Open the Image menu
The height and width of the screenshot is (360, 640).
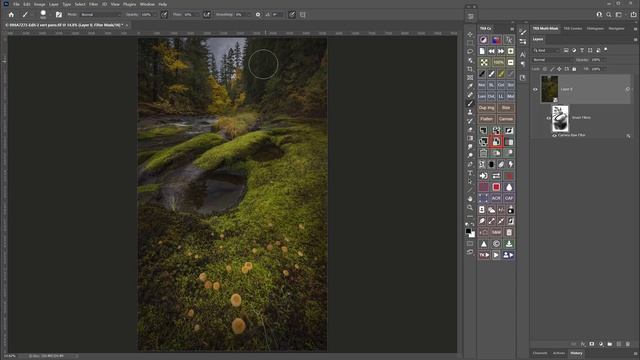pyautogui.click(x=39, y=4)
